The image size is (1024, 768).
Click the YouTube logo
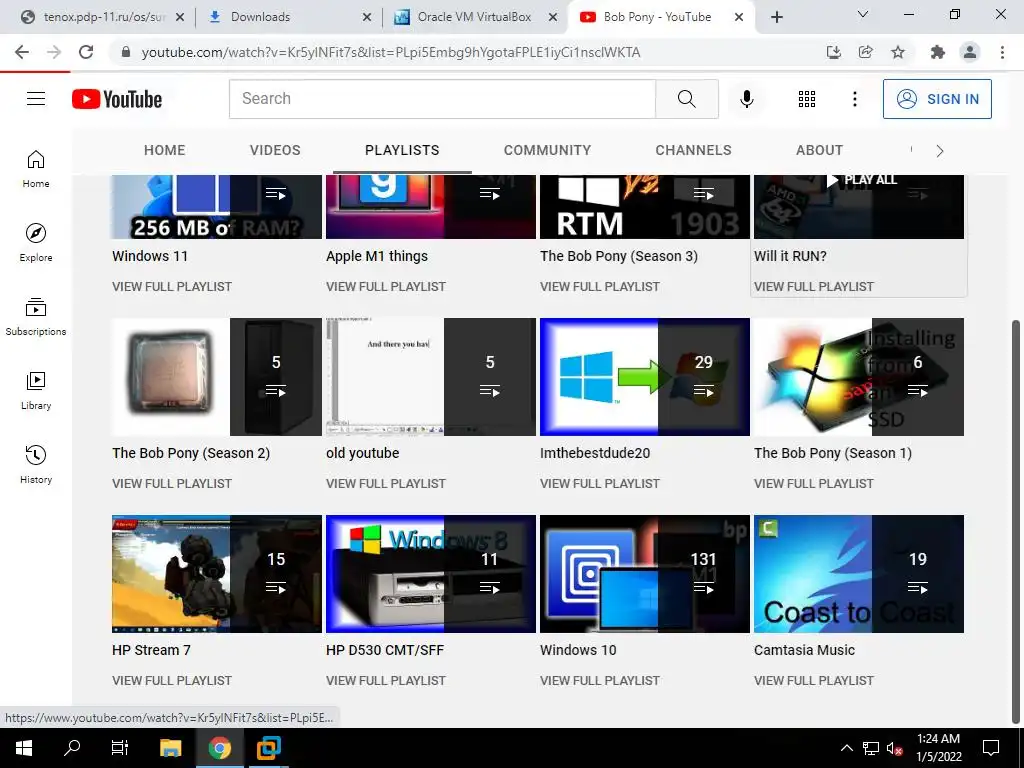tap(117, 99)
